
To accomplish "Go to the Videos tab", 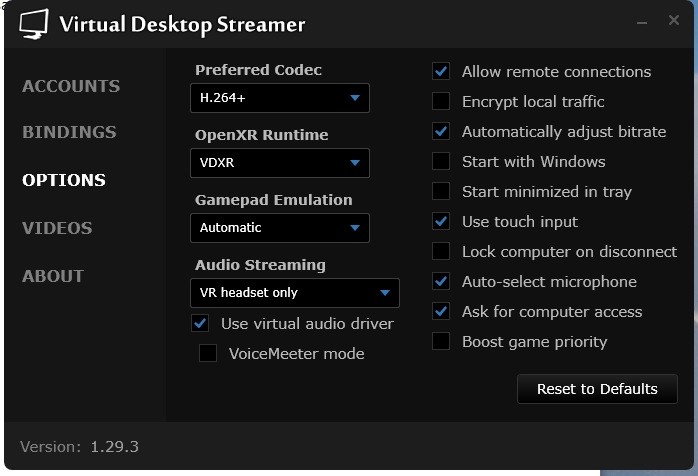I will coord(57,228).
